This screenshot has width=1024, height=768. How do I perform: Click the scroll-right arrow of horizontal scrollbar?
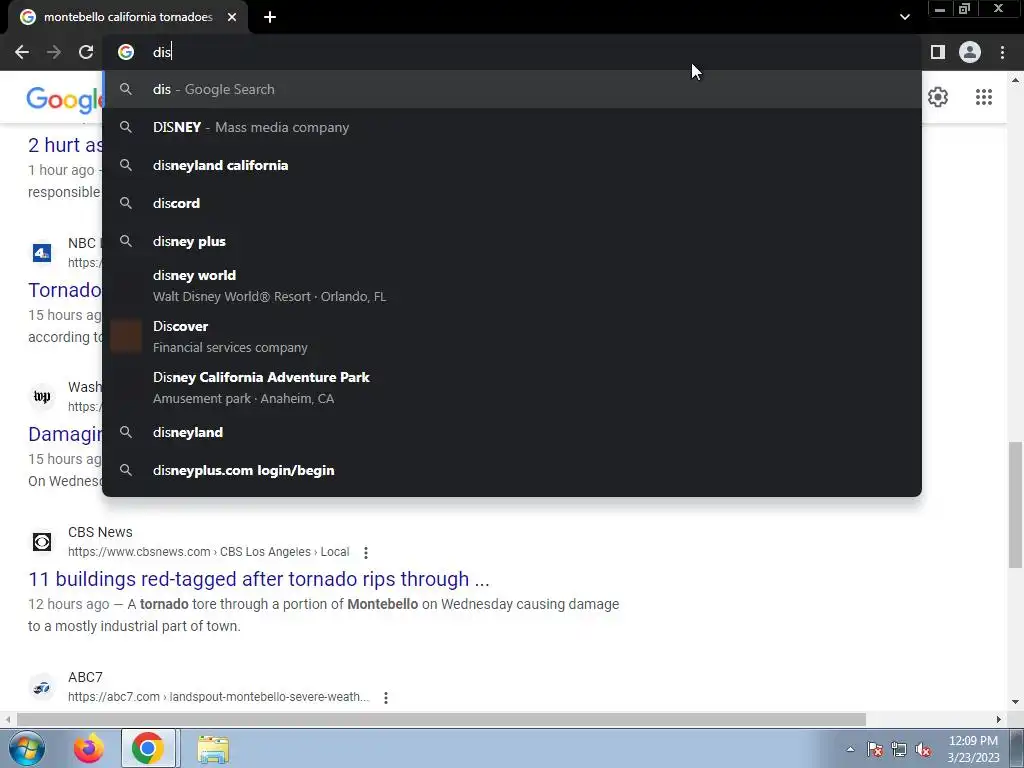point(999,719)
